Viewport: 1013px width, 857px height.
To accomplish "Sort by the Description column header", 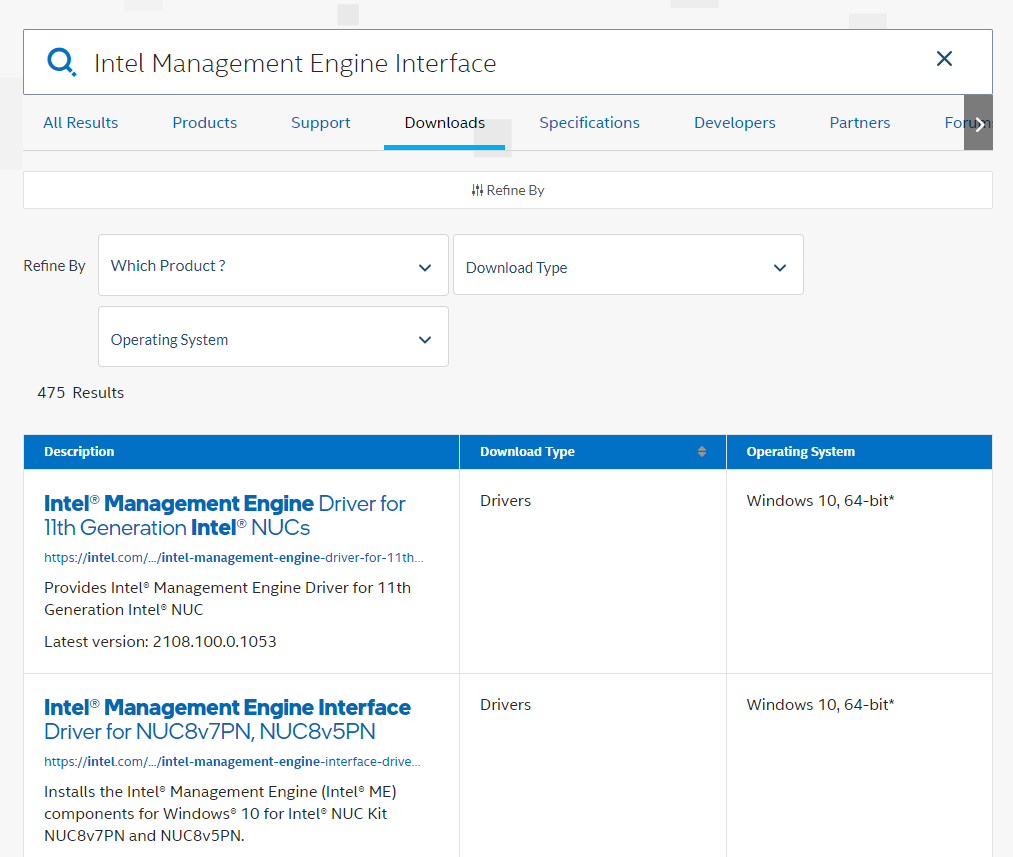I will pos(79,452).
